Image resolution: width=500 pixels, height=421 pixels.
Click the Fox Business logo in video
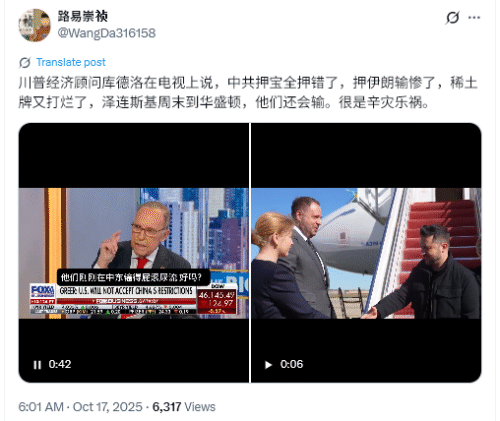42,293
